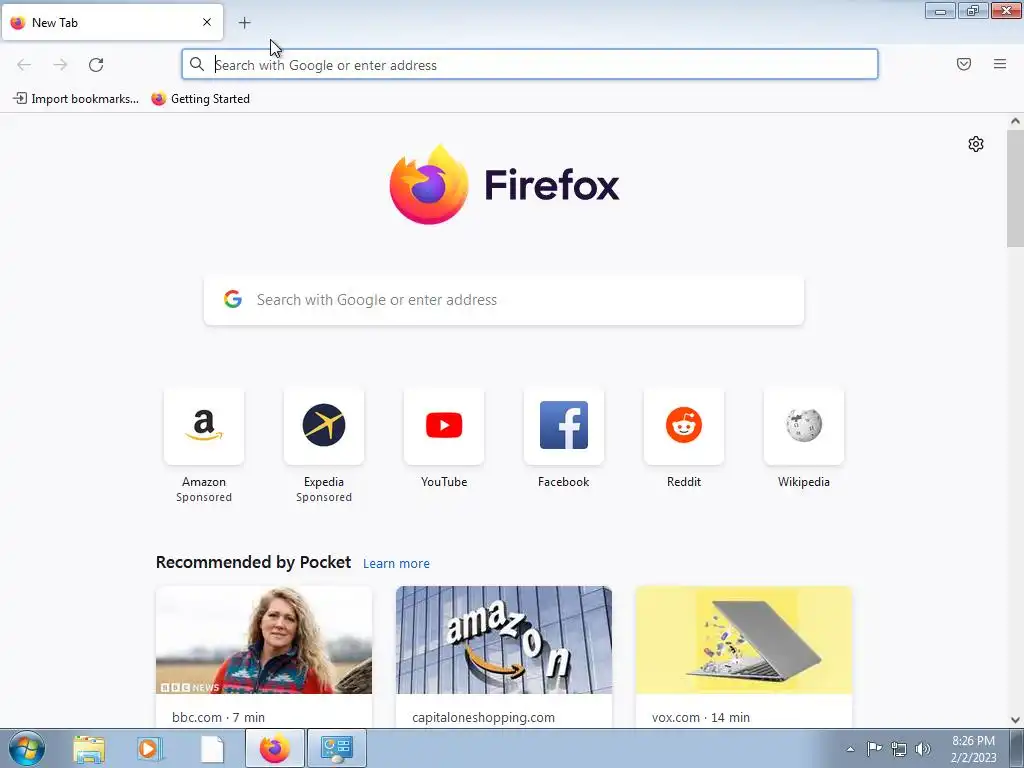Viewport: 1024px width, 768px height.
Task: Reload the current page
Action: tap(96, 65)
